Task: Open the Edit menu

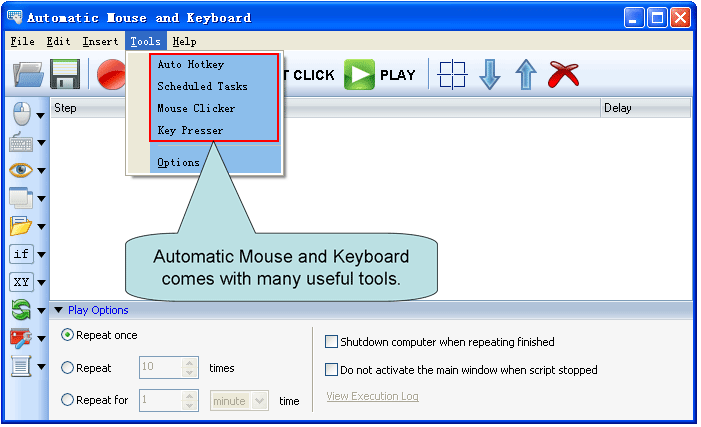Action: 59,42
